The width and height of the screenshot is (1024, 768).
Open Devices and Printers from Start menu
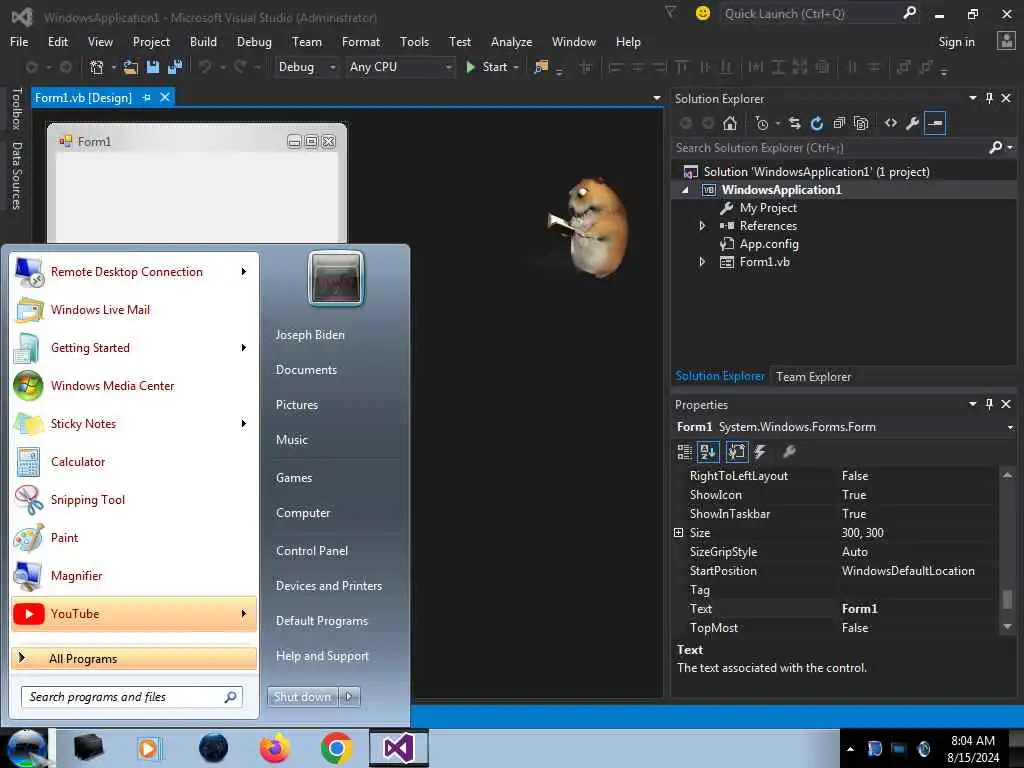328,586
